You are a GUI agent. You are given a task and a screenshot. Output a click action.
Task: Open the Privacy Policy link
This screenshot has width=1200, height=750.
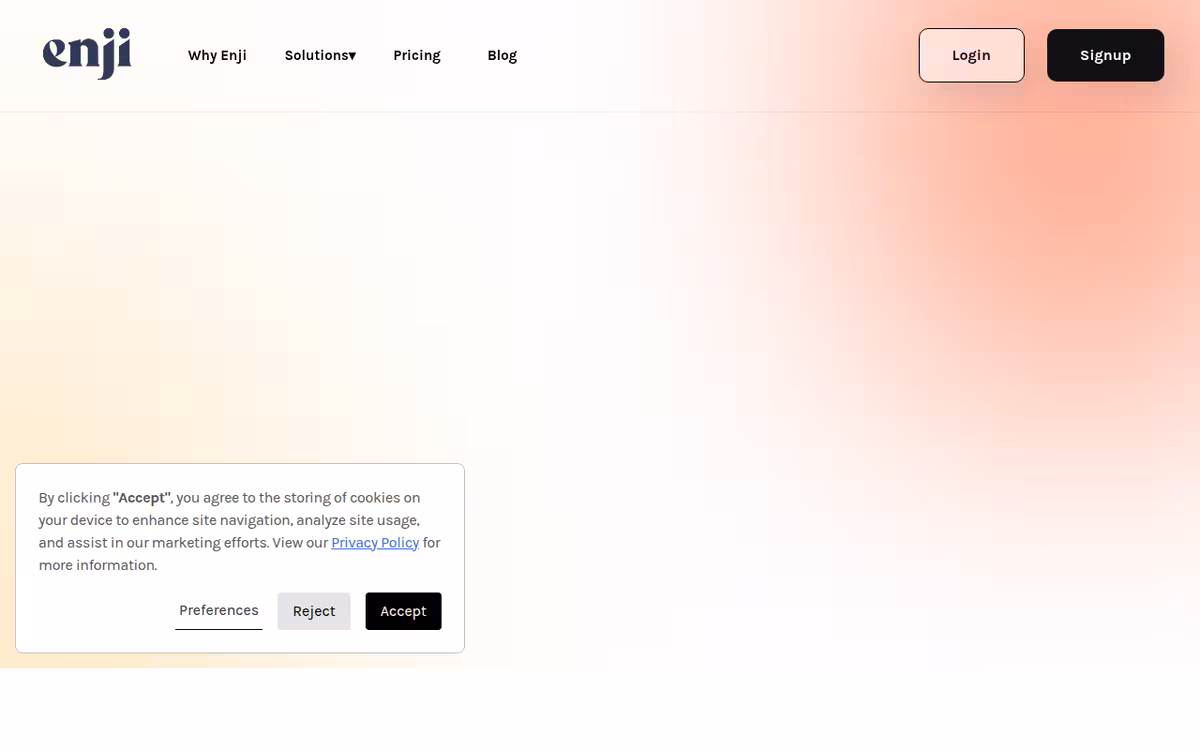click(375, 542)
